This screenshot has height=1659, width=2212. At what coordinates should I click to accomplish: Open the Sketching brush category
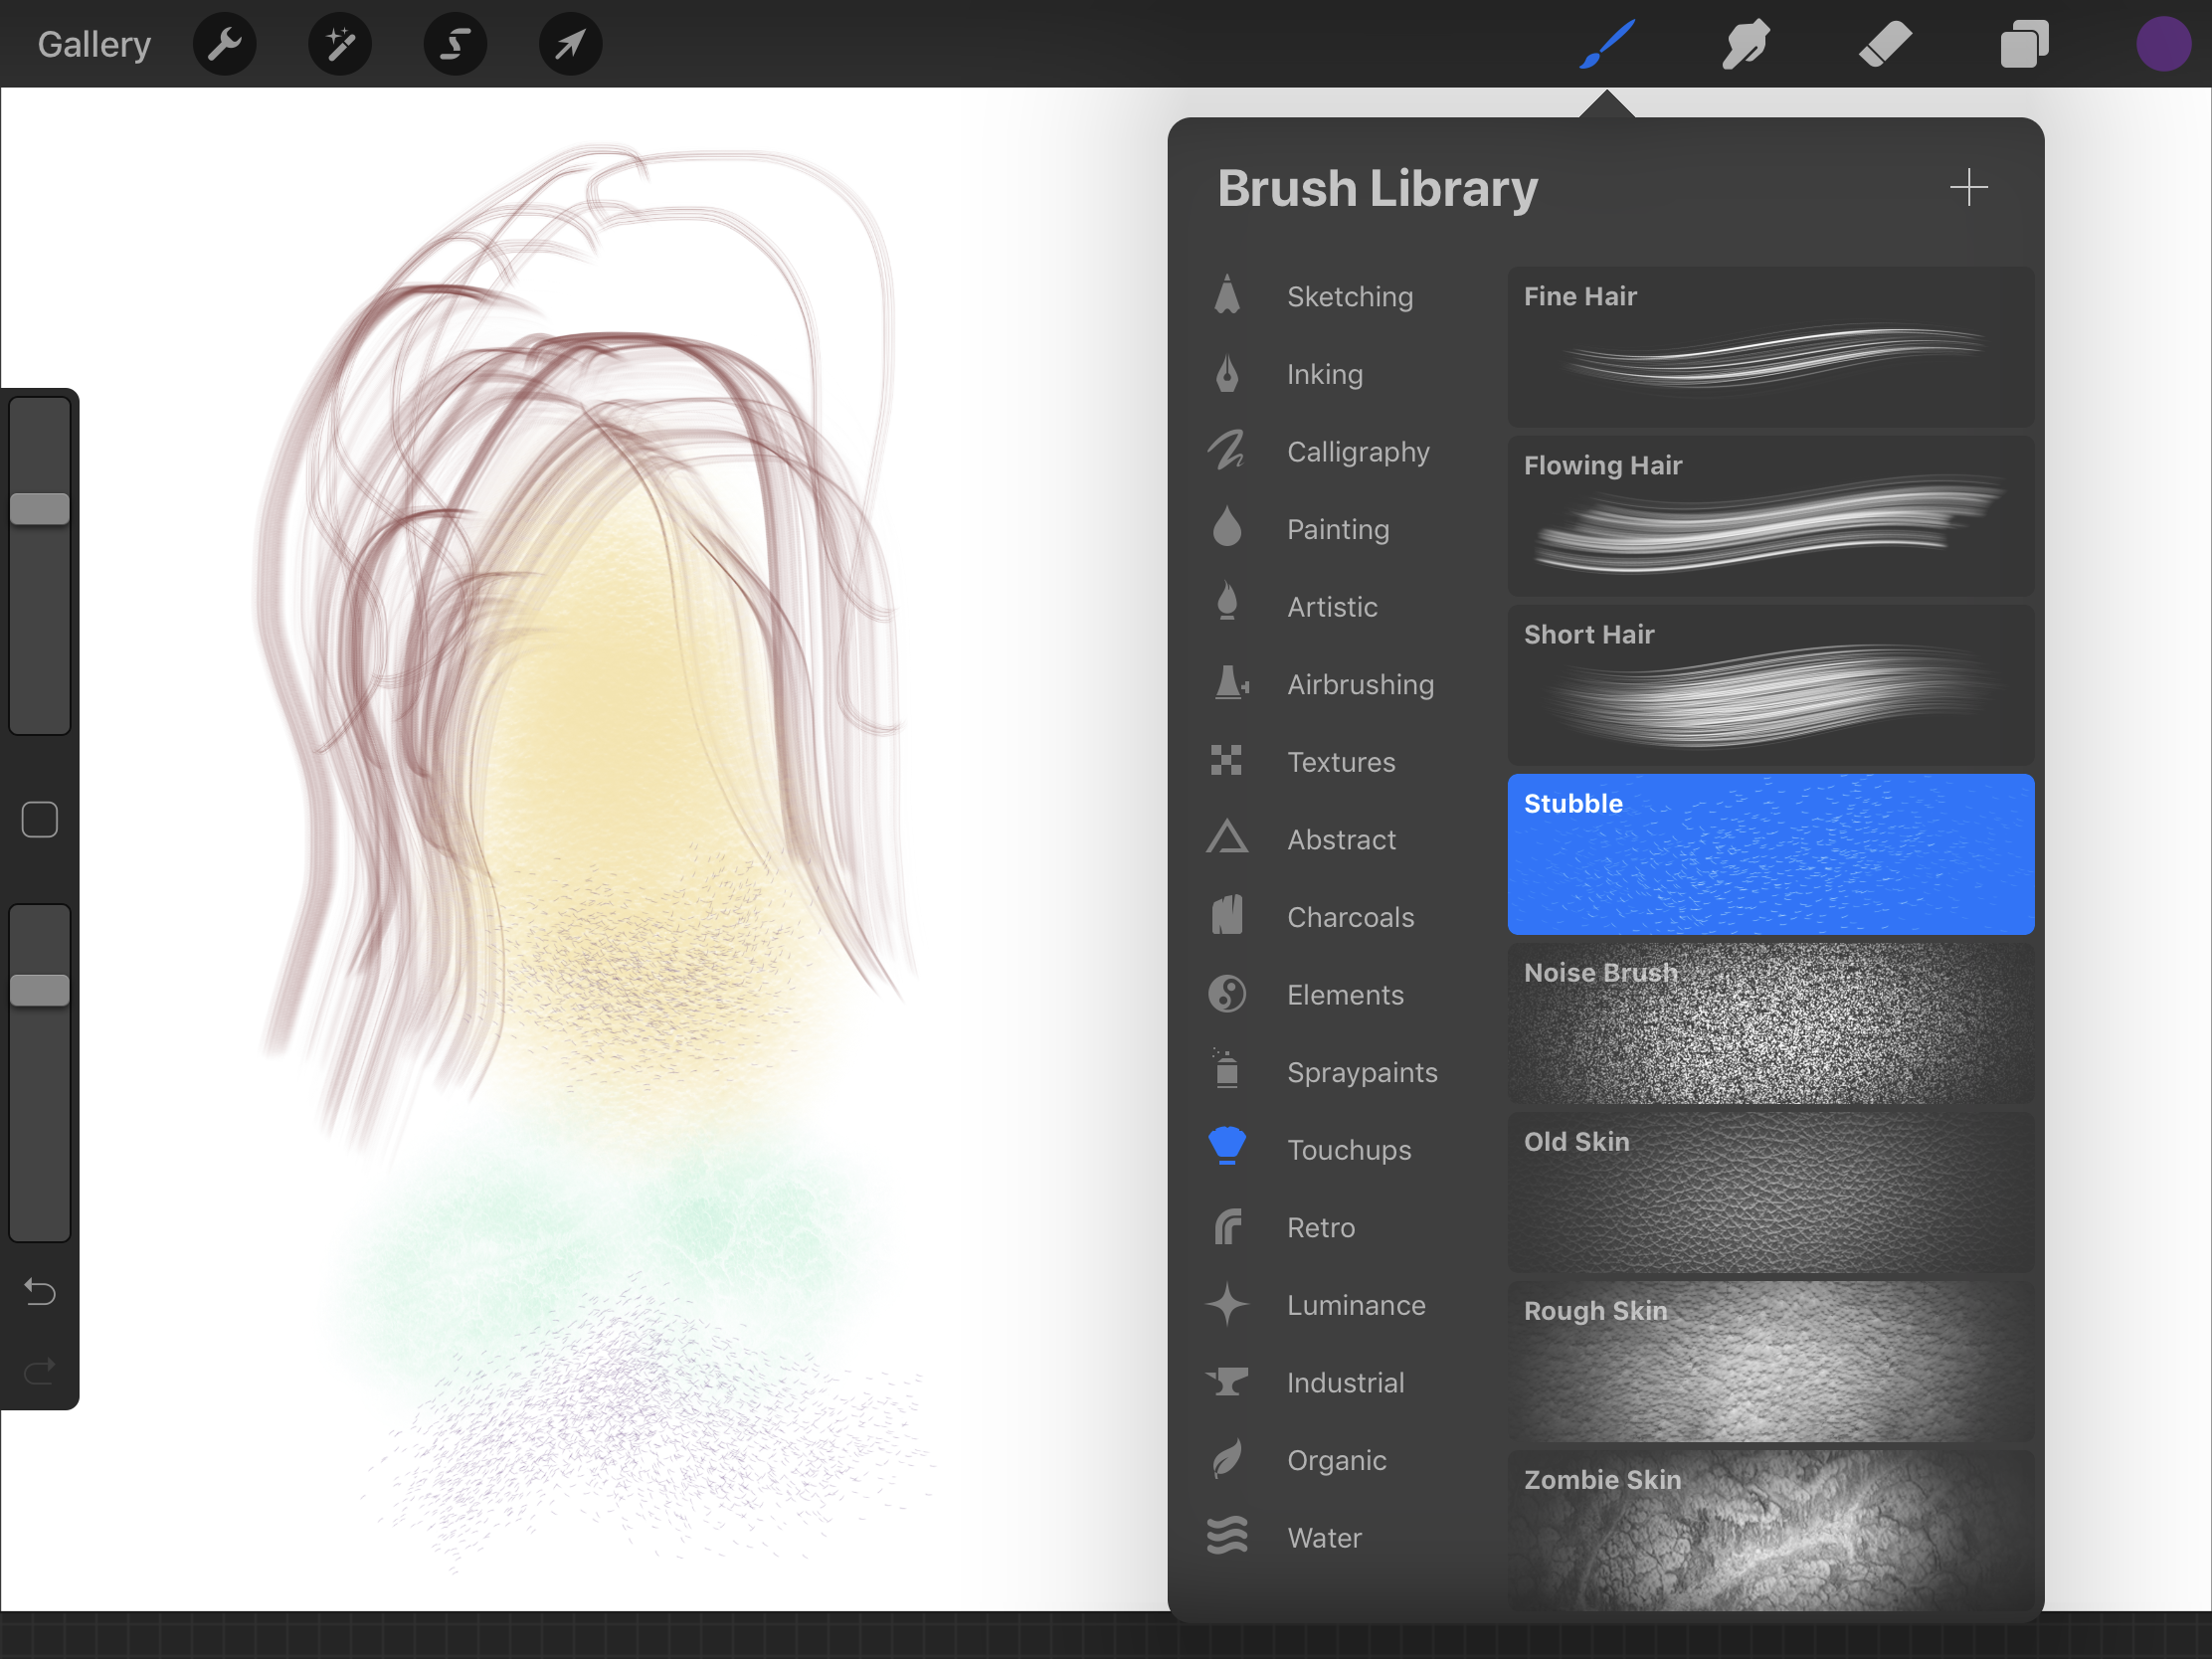tap(1349, 297)
